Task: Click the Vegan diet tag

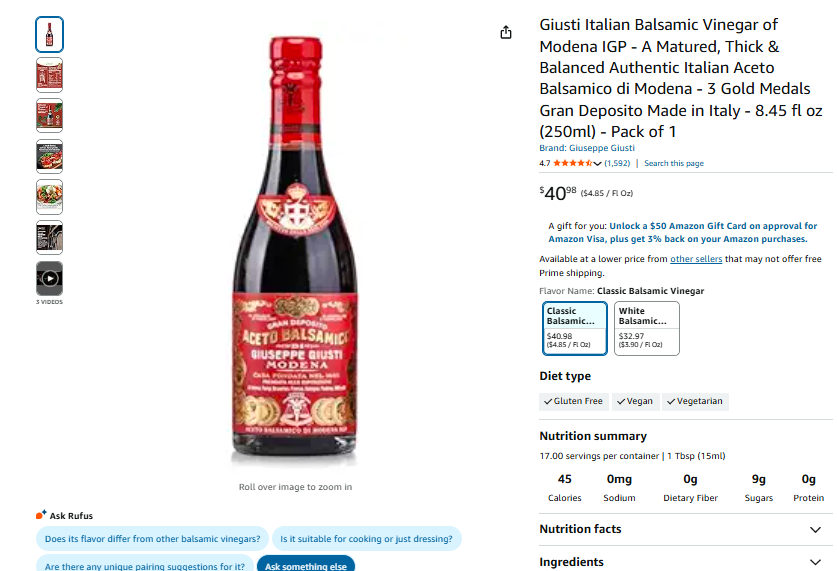Action: (x=635, y=401)
